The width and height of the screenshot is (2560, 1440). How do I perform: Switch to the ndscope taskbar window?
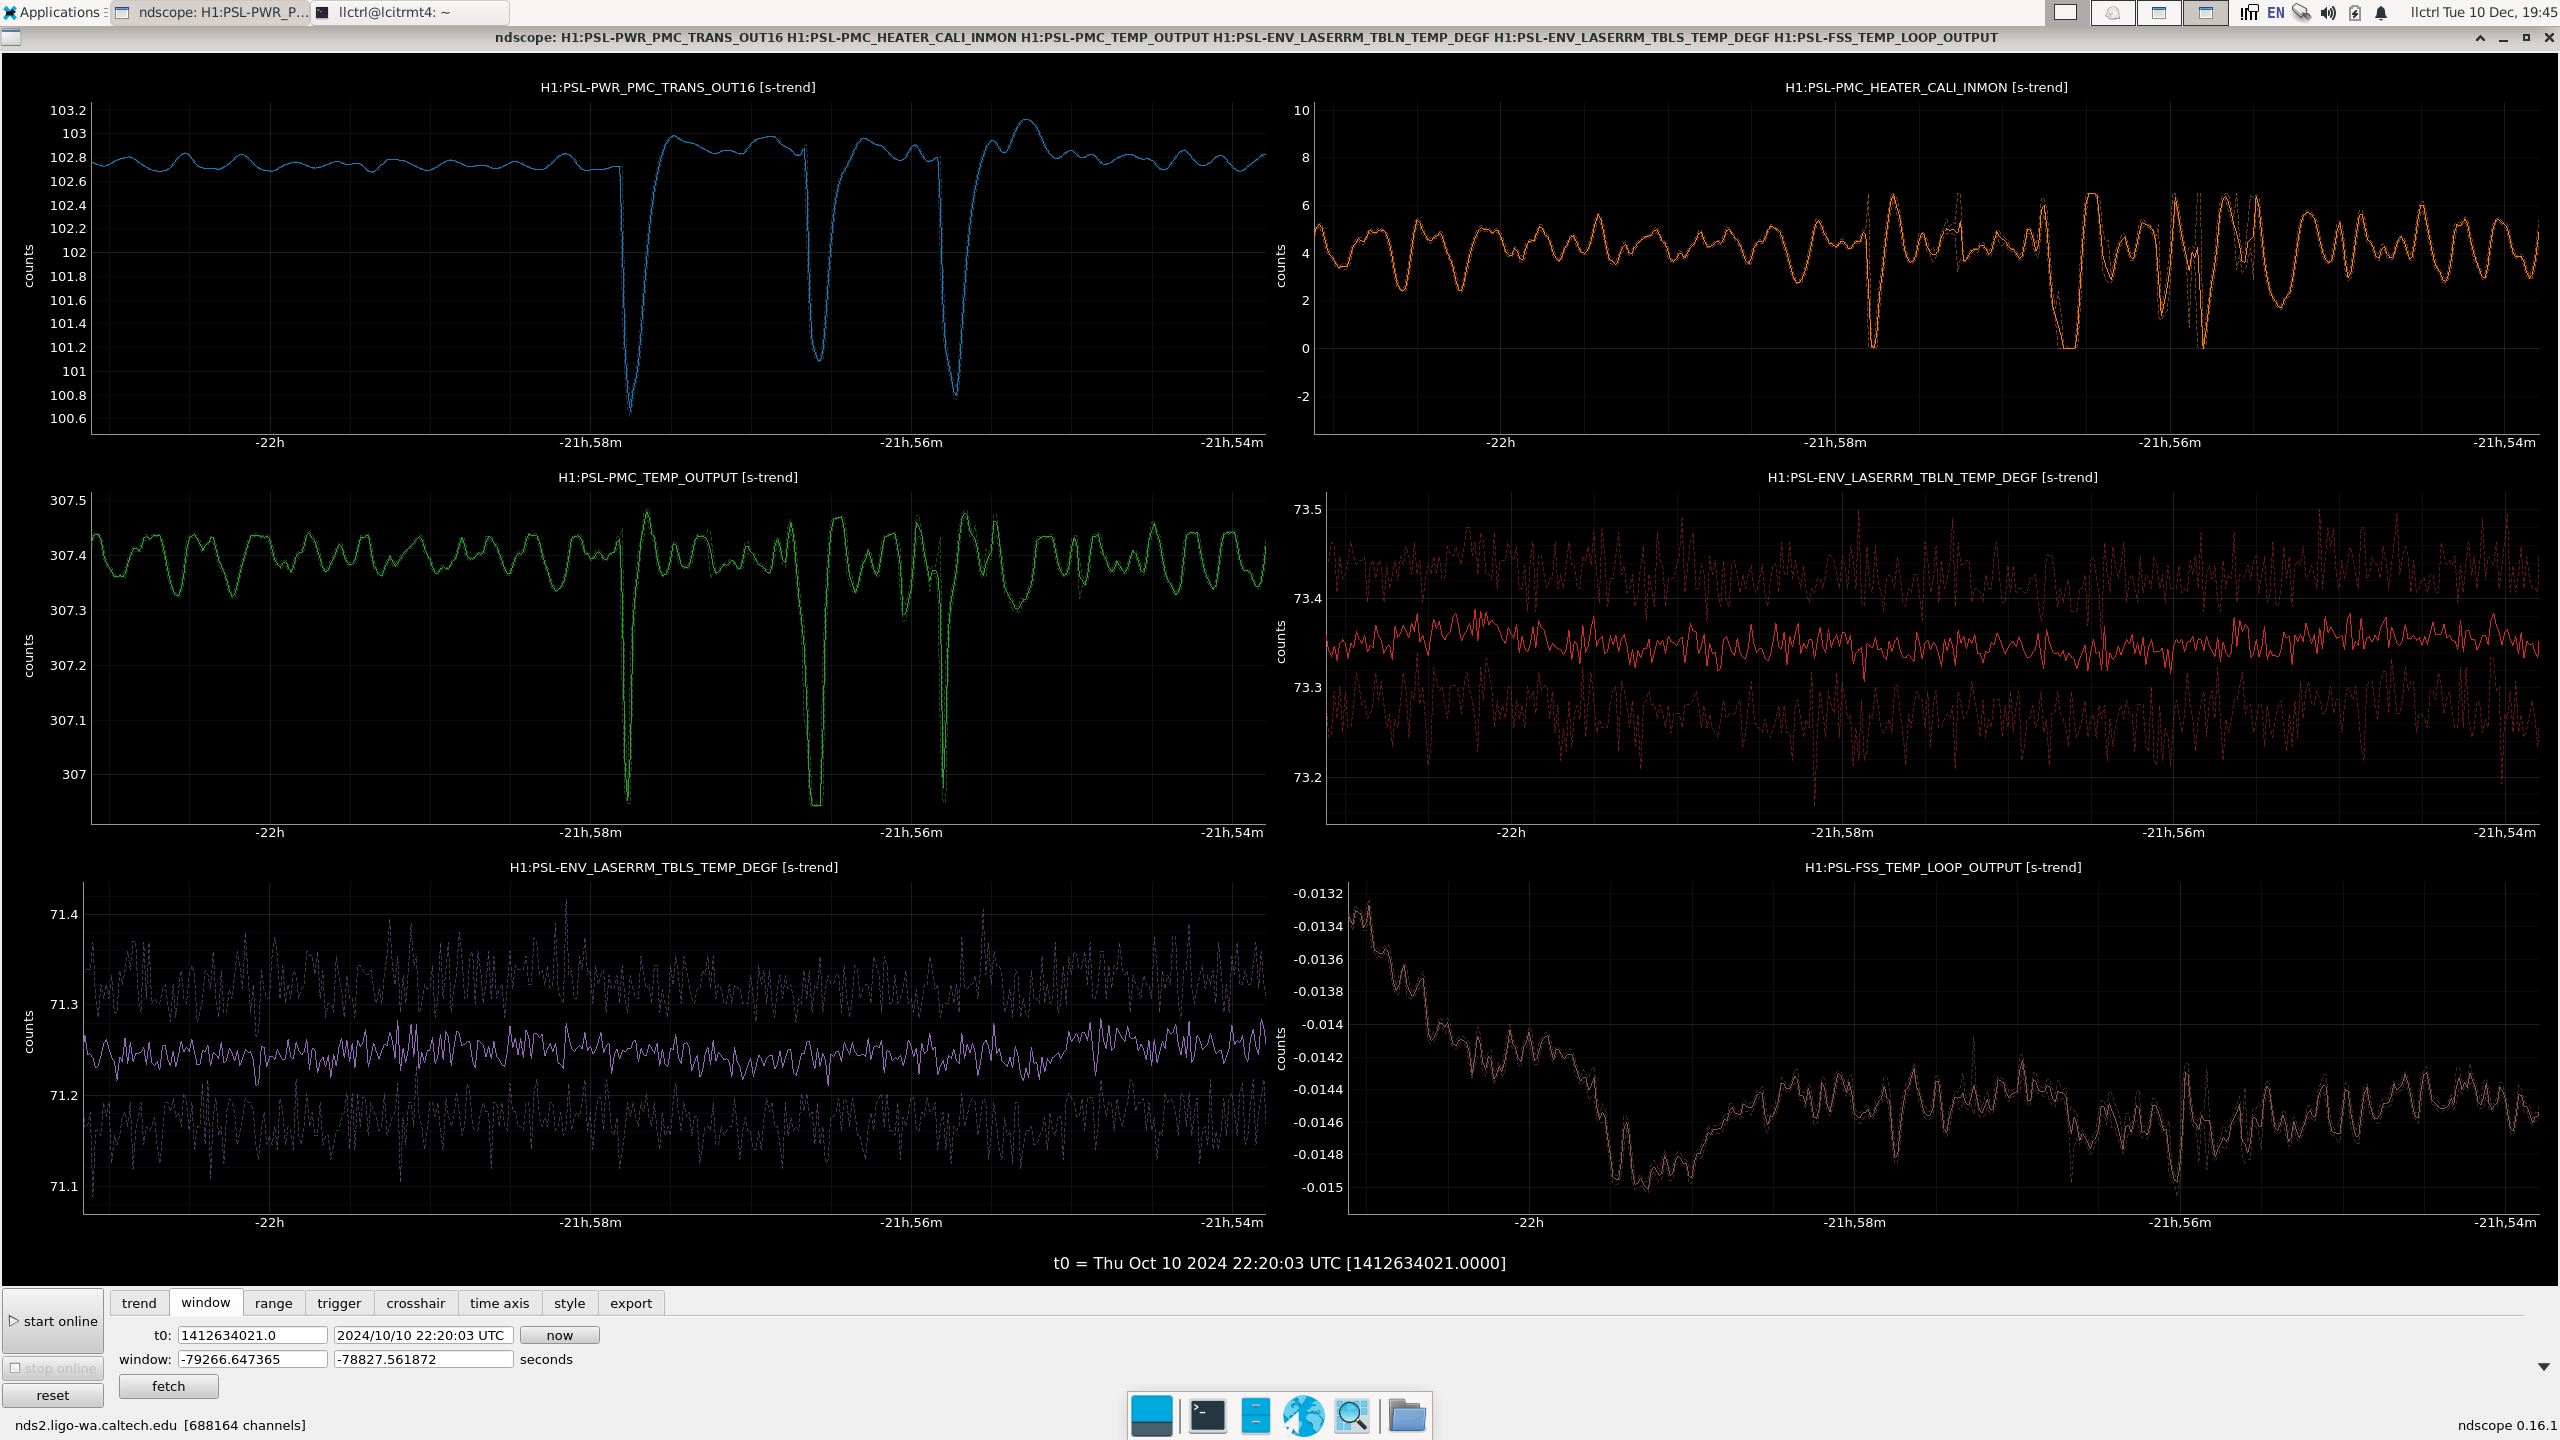(x=211, y=12)
